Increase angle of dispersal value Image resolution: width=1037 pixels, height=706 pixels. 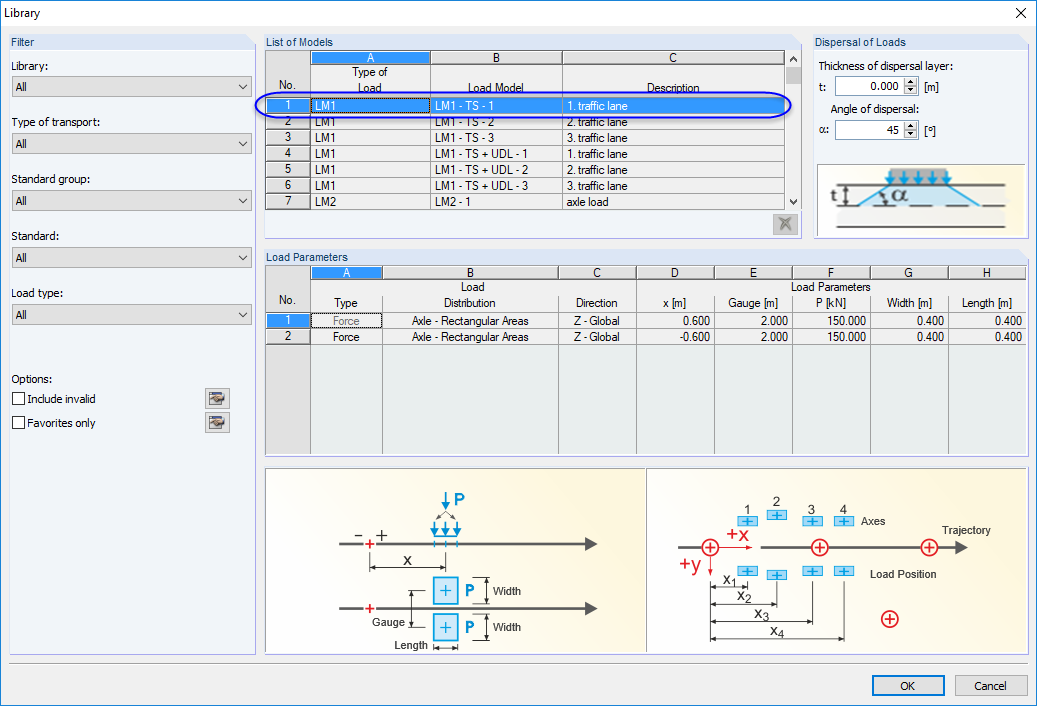click(x=911, y=126)
